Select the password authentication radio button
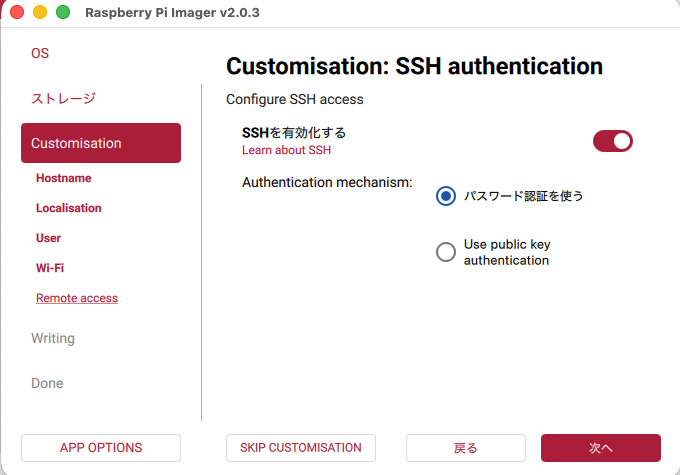680x475 pixels. coord(446,196)
